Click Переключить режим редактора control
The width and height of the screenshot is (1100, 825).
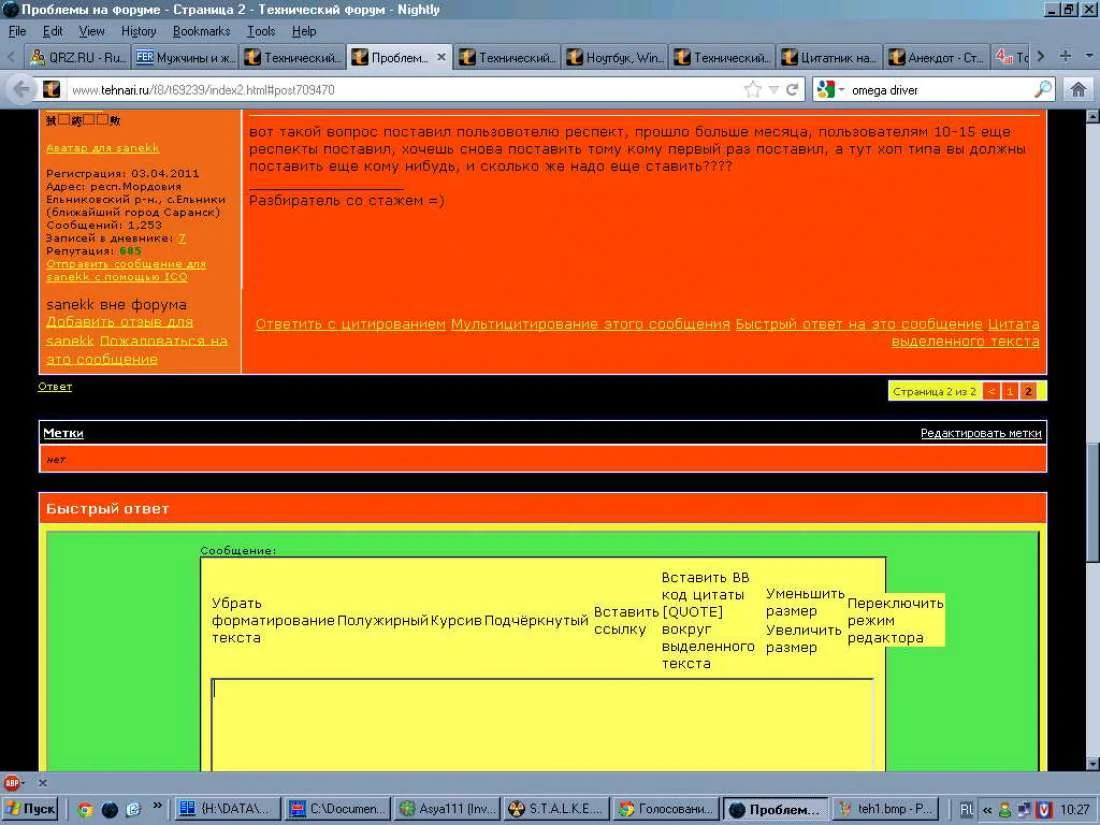[x=895, y=620]
